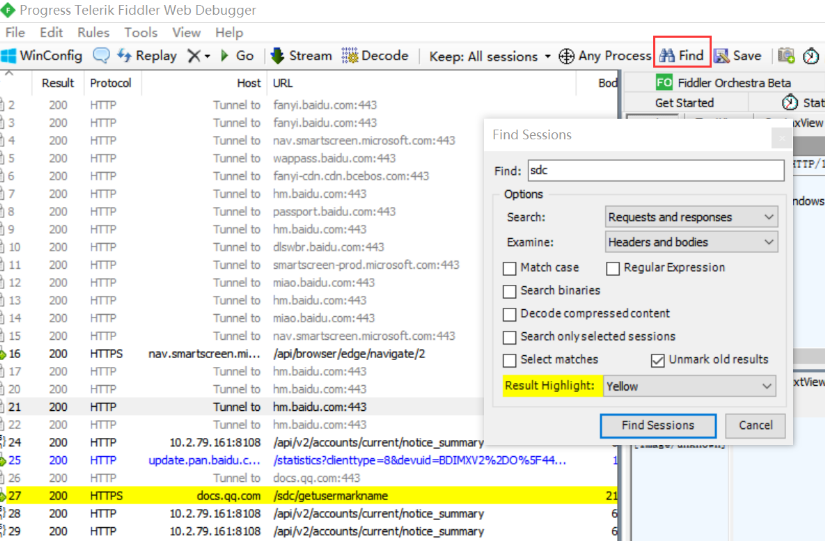Sort by the Protocol column header
The width and height of the screenshot is (825, 554).
[x=110, y=83]
